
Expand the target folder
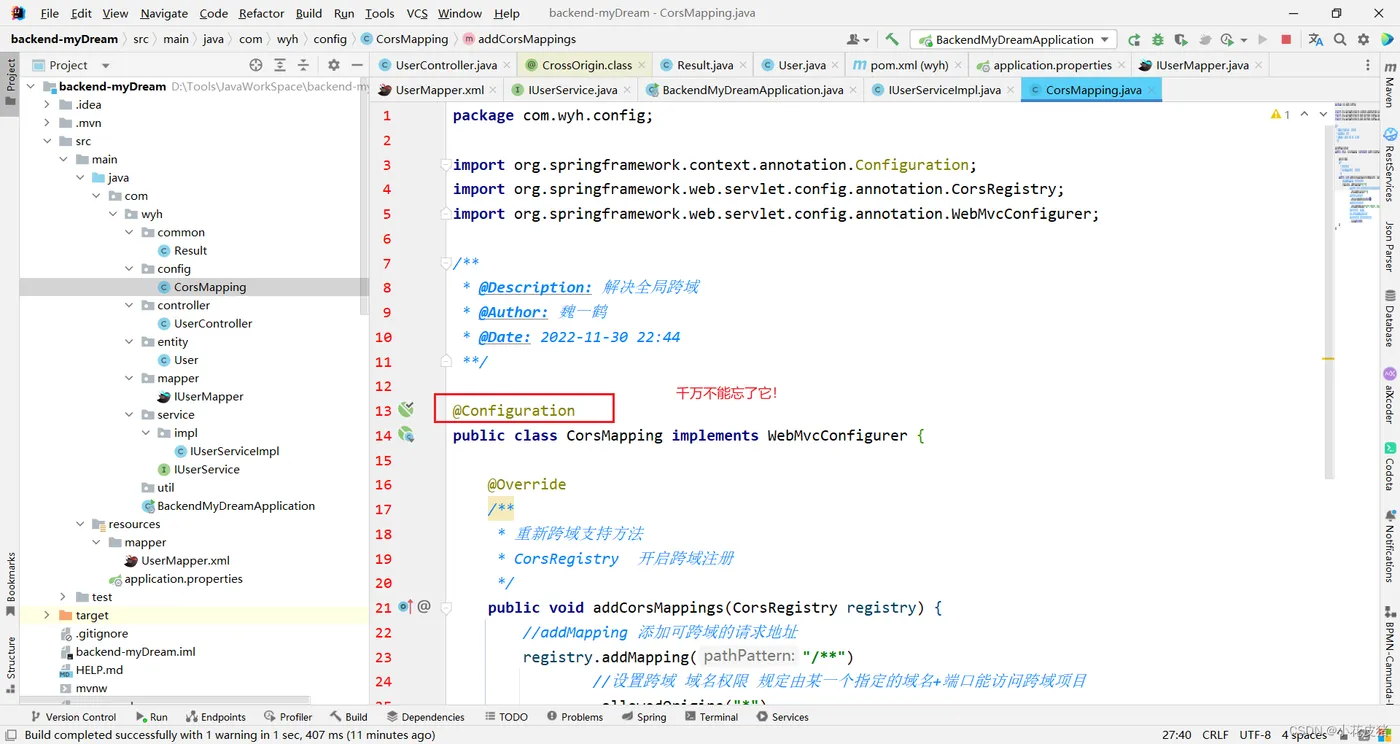[x=46, y=615]
